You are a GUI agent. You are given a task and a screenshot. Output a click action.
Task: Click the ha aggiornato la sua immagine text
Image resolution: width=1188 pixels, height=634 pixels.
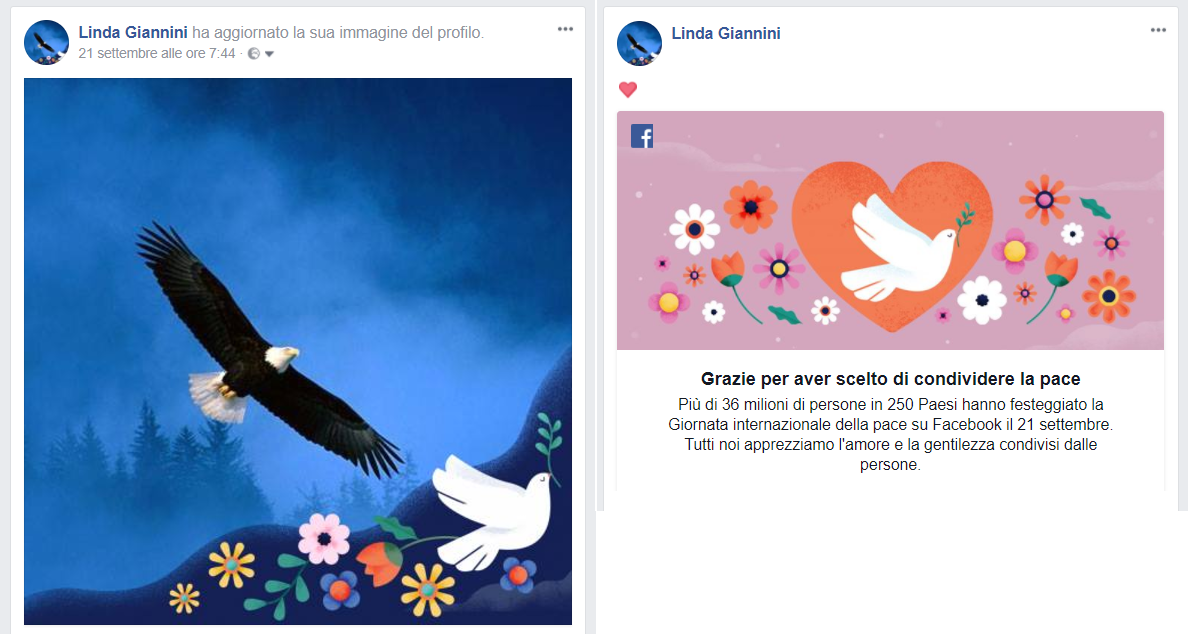(x=337, y=33)
